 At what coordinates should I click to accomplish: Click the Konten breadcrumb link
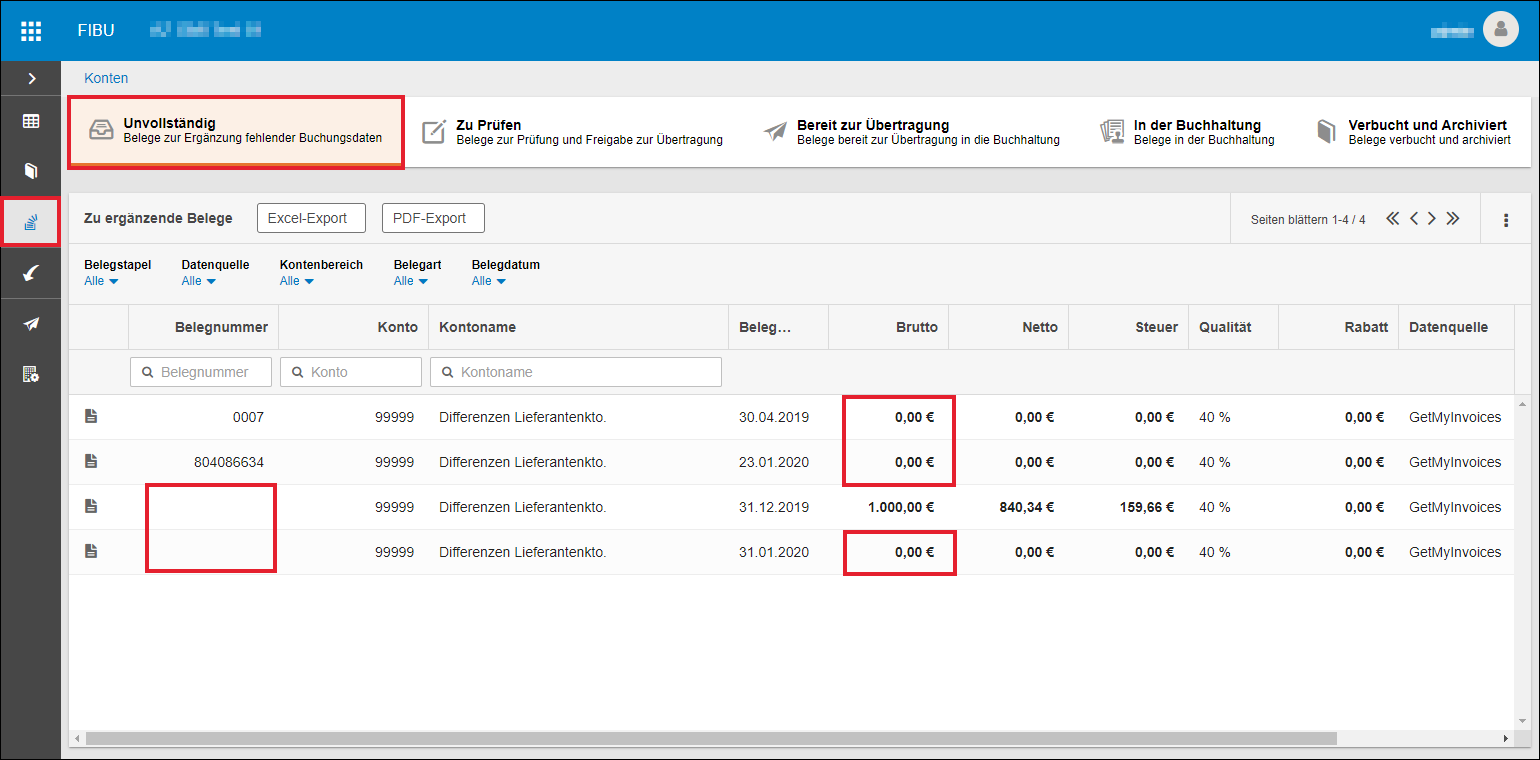point(106,78)
